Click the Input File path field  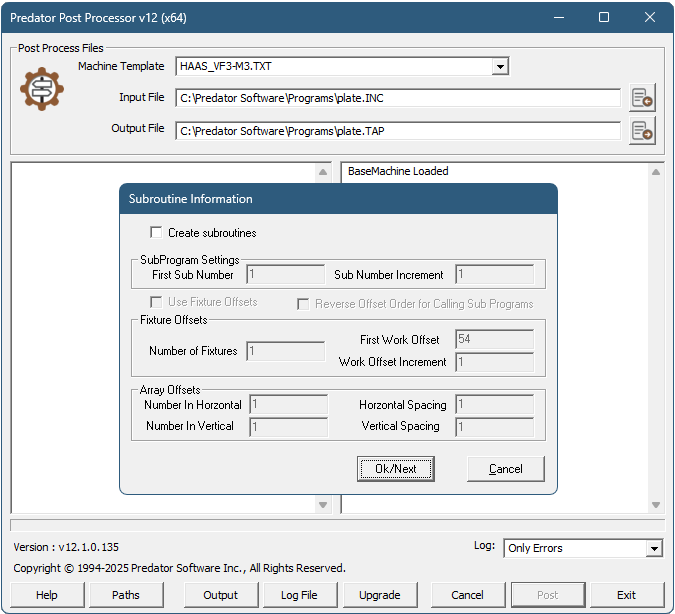(398, 98)
